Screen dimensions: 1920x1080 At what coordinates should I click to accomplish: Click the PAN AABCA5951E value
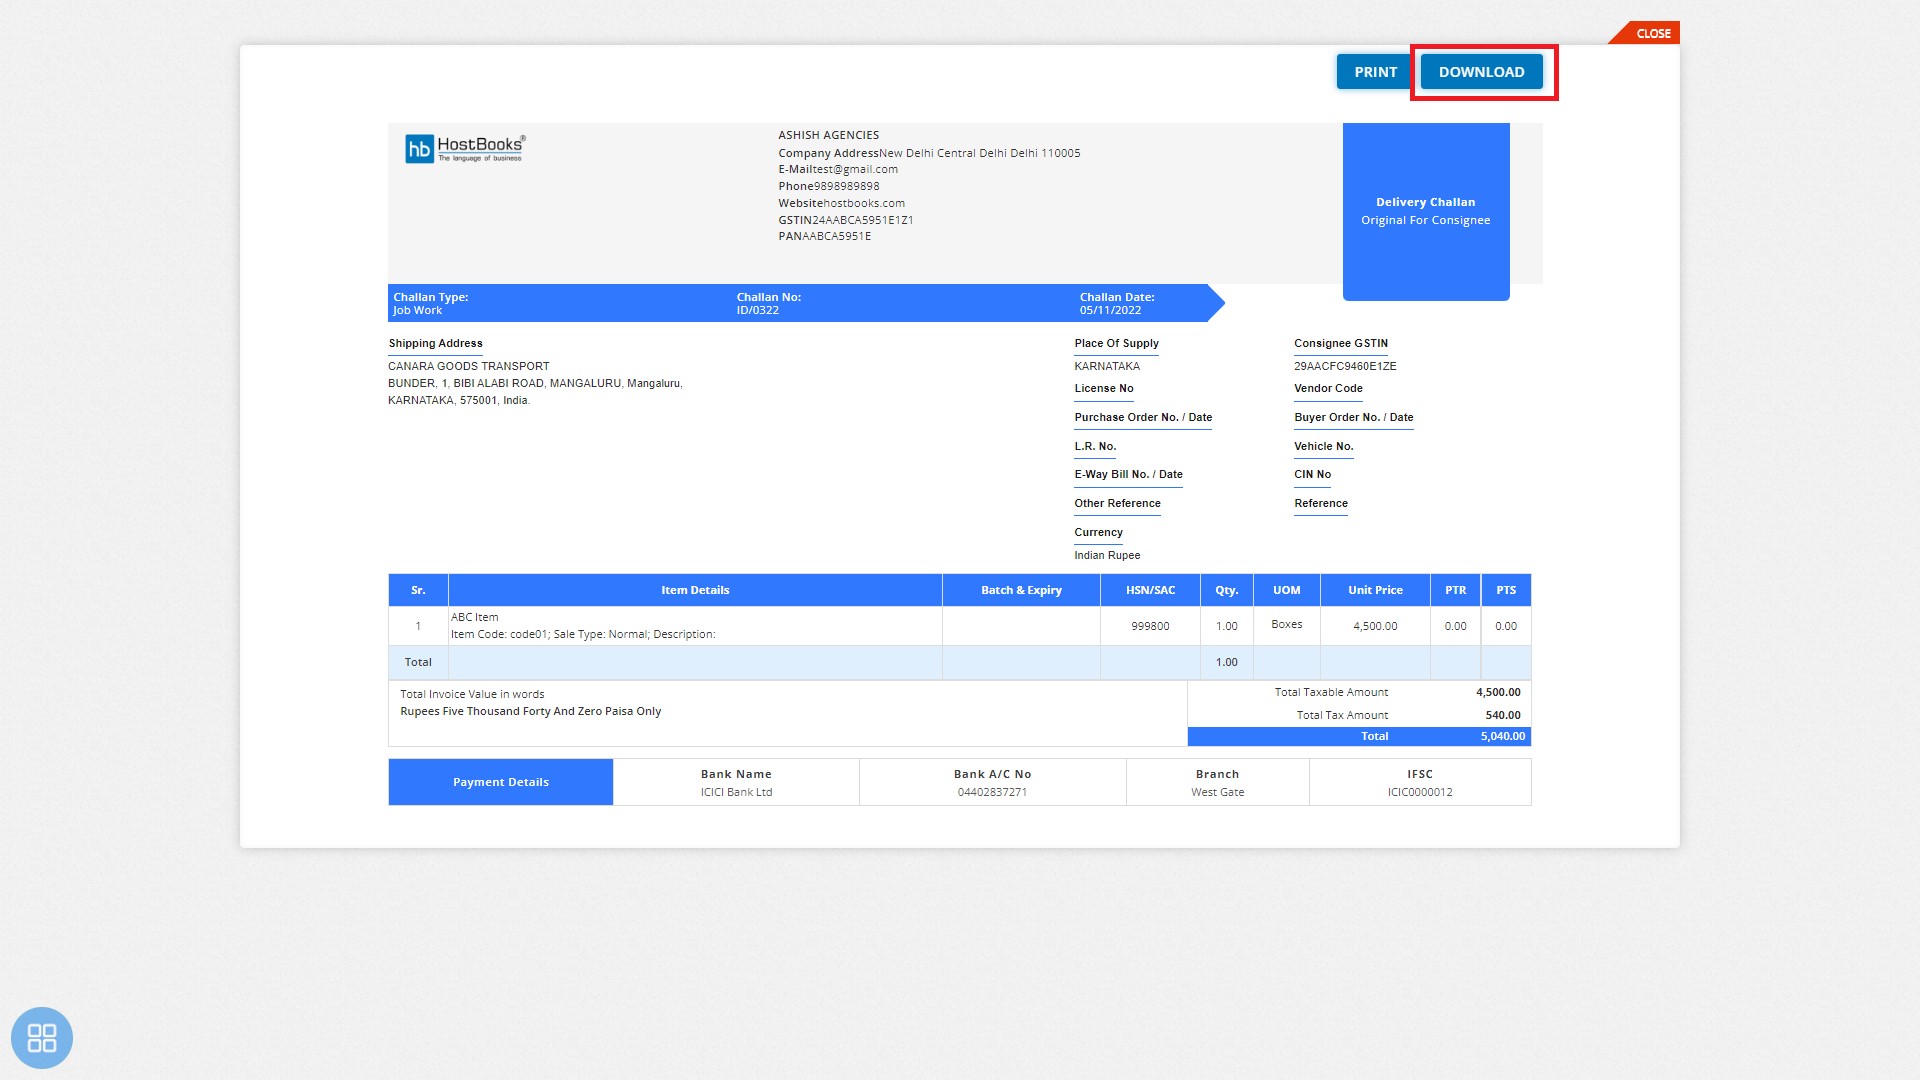click(836, 237)
